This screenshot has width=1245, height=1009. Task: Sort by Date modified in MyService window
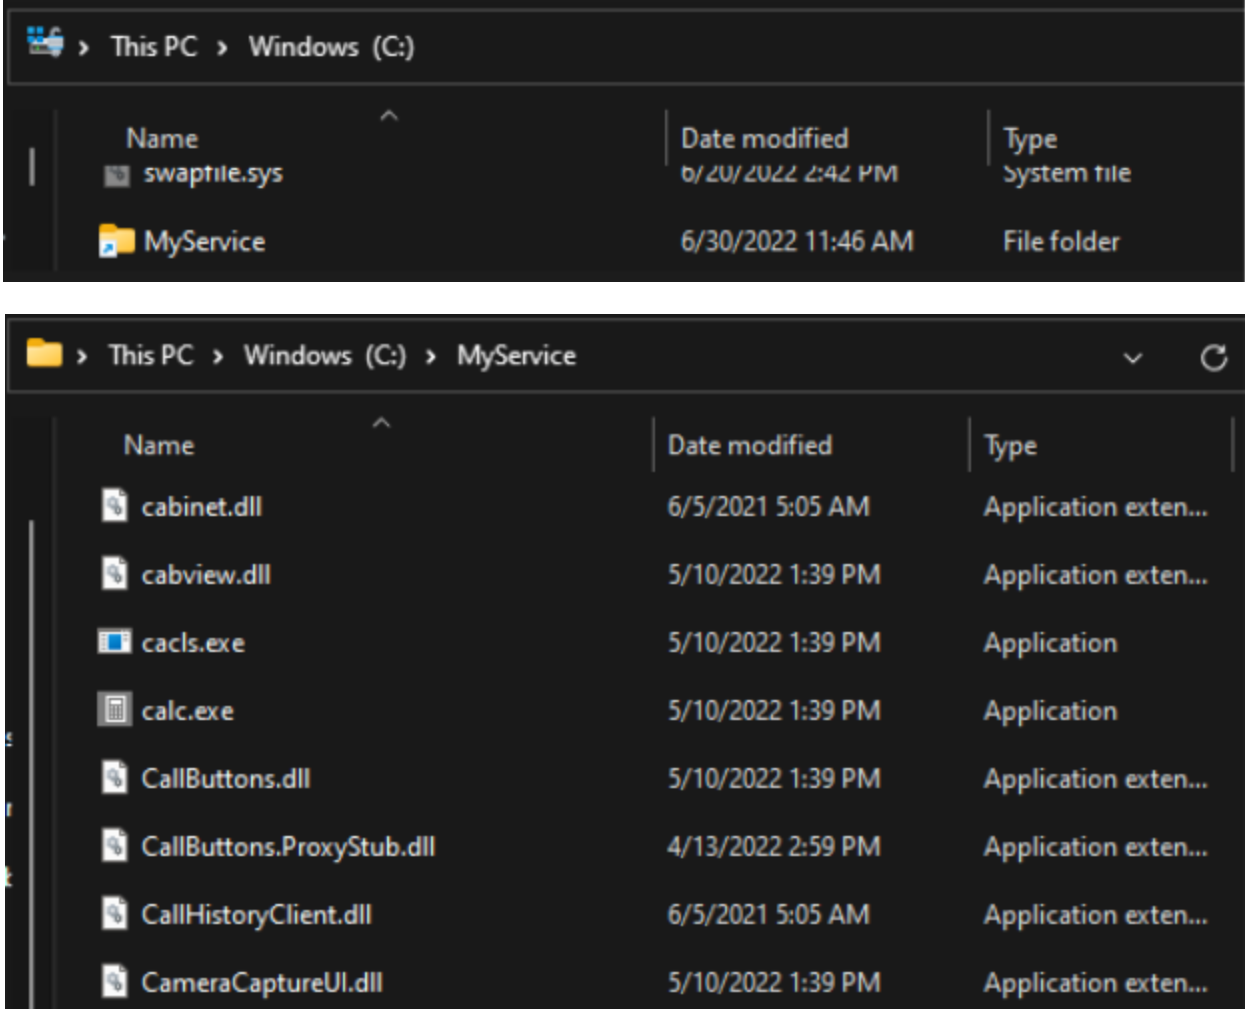point(749,445)
